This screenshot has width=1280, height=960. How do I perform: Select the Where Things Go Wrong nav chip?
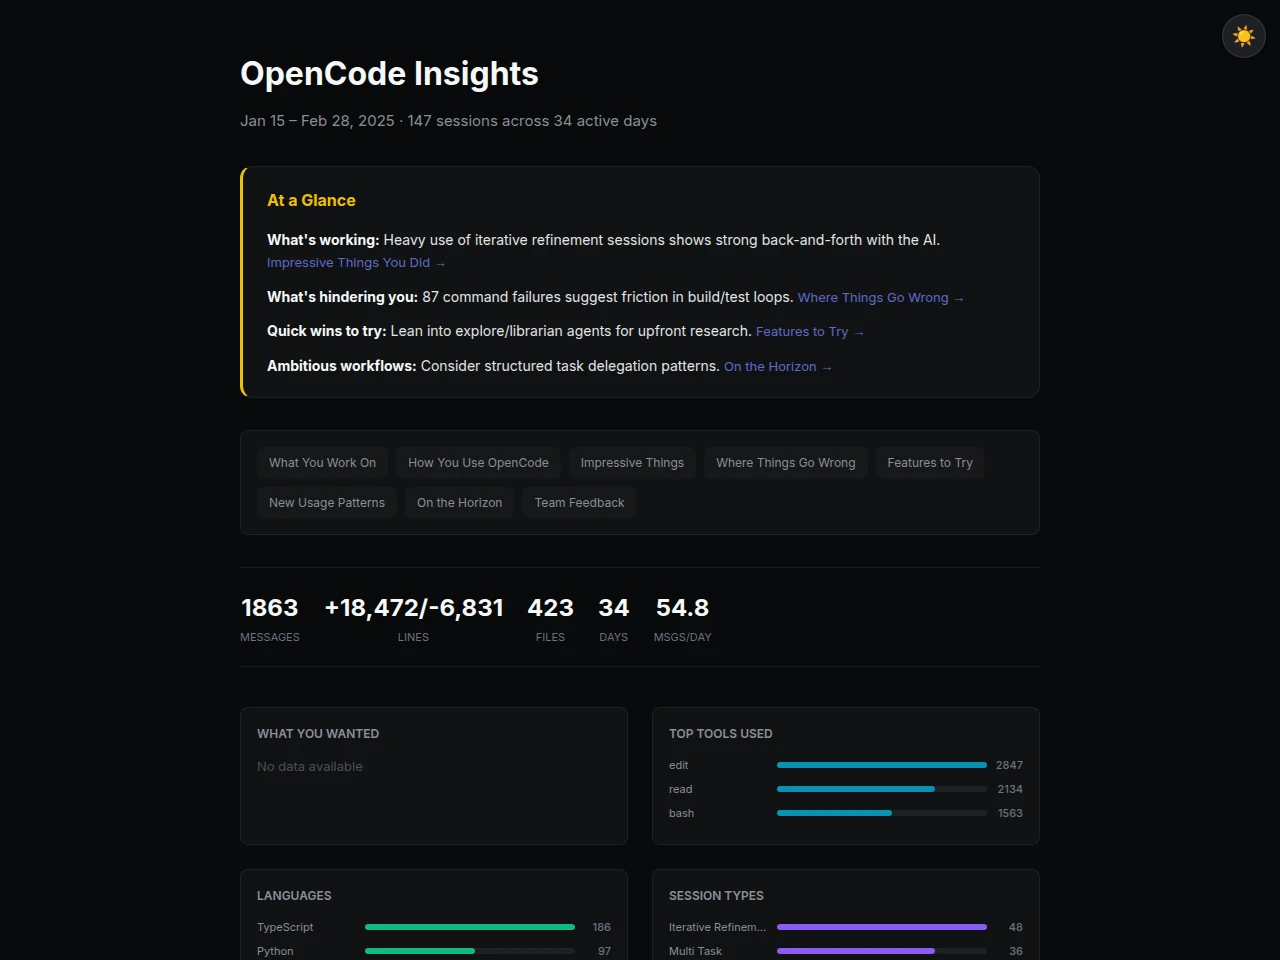pos(786,463)
